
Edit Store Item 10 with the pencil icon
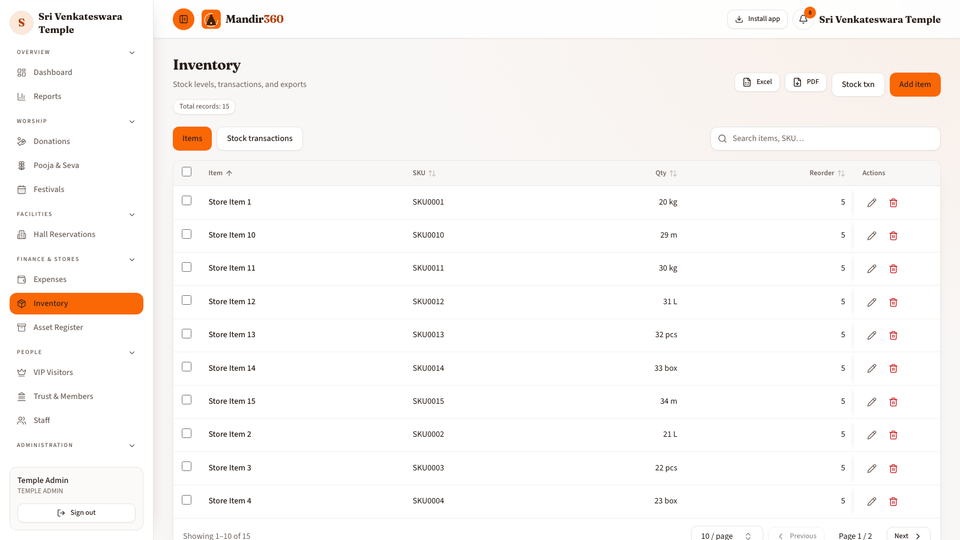(x=872, y=236)
